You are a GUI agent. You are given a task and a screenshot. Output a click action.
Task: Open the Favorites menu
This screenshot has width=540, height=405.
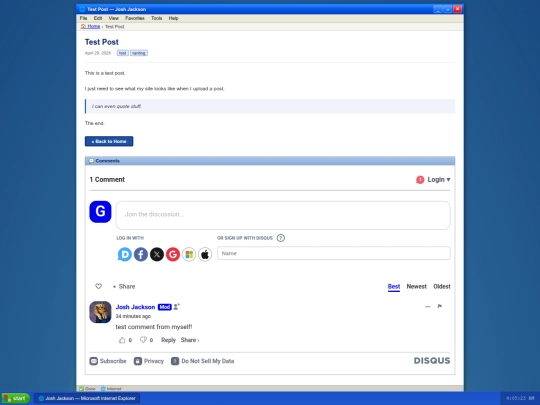pos(135,18)
